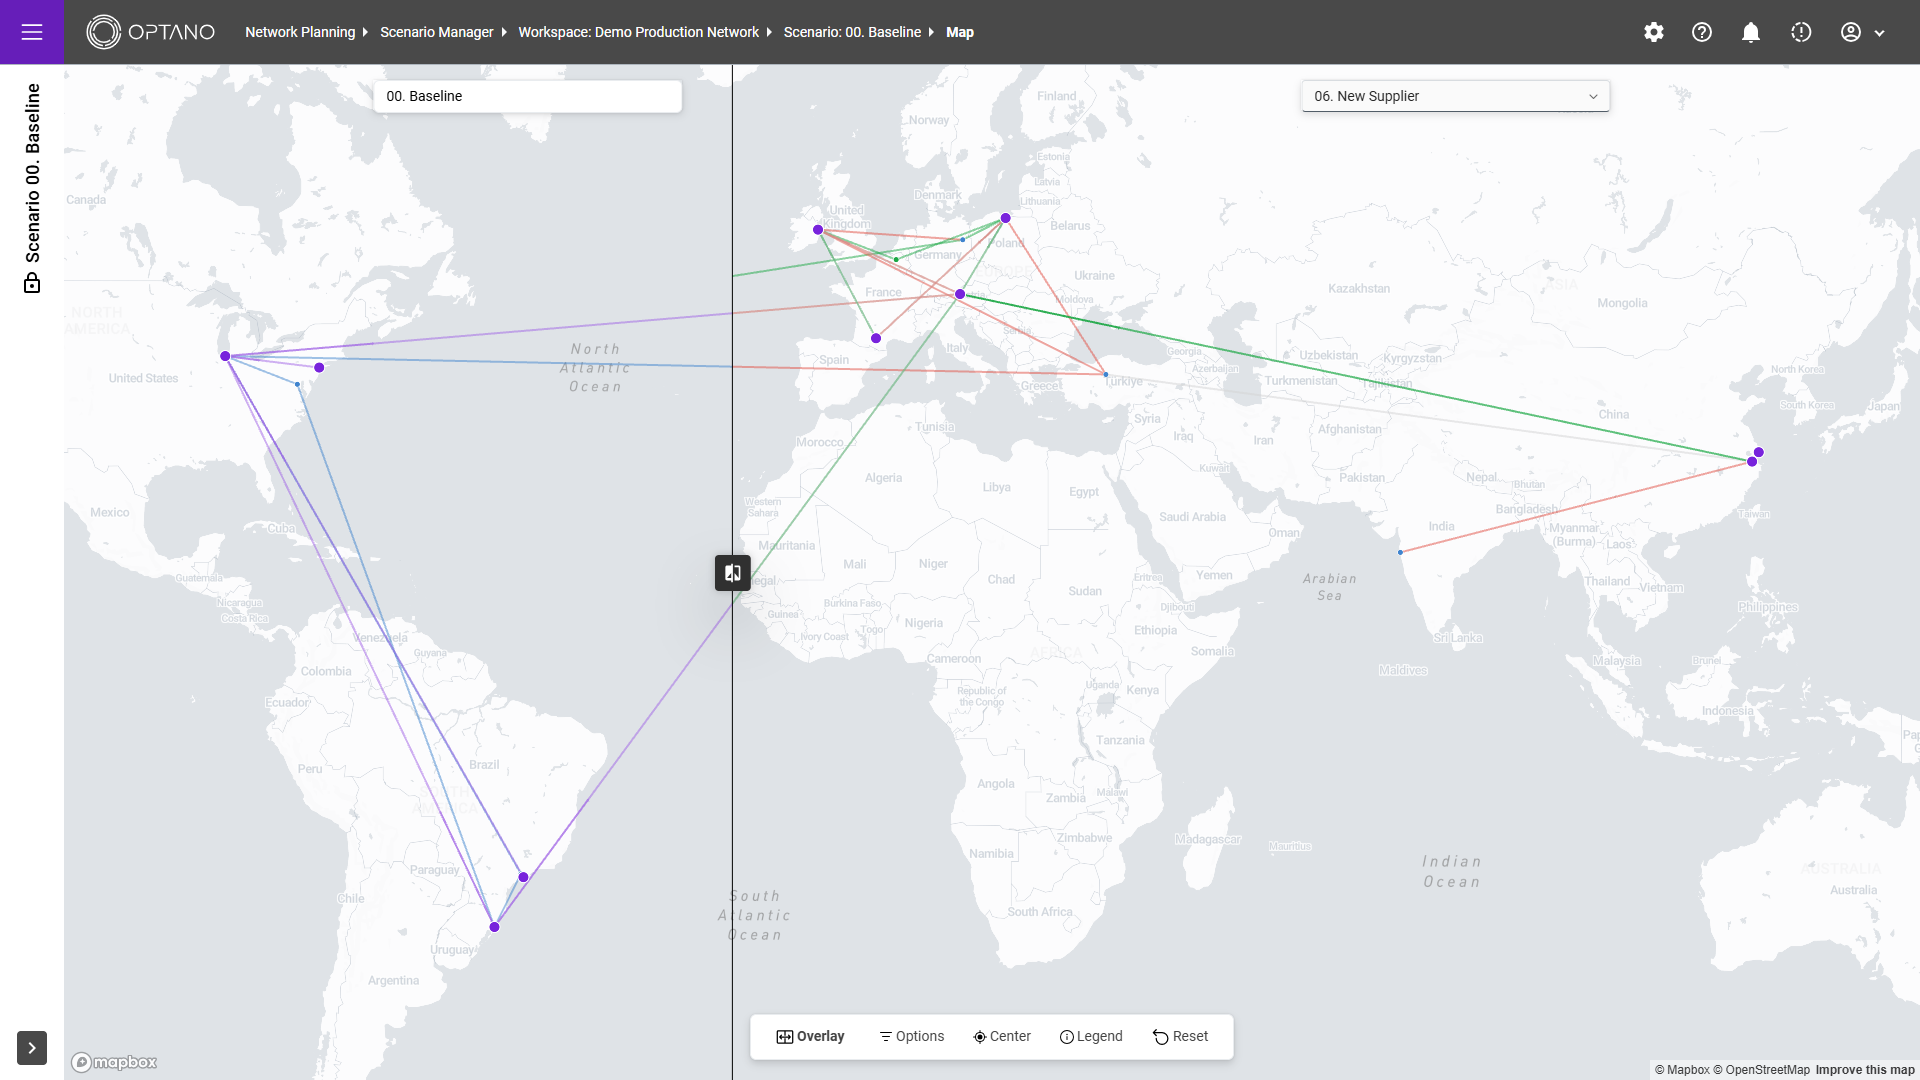1920x1080 pixels.
Task: Open the hamburger main menu
Action: [x=32, y=32]
